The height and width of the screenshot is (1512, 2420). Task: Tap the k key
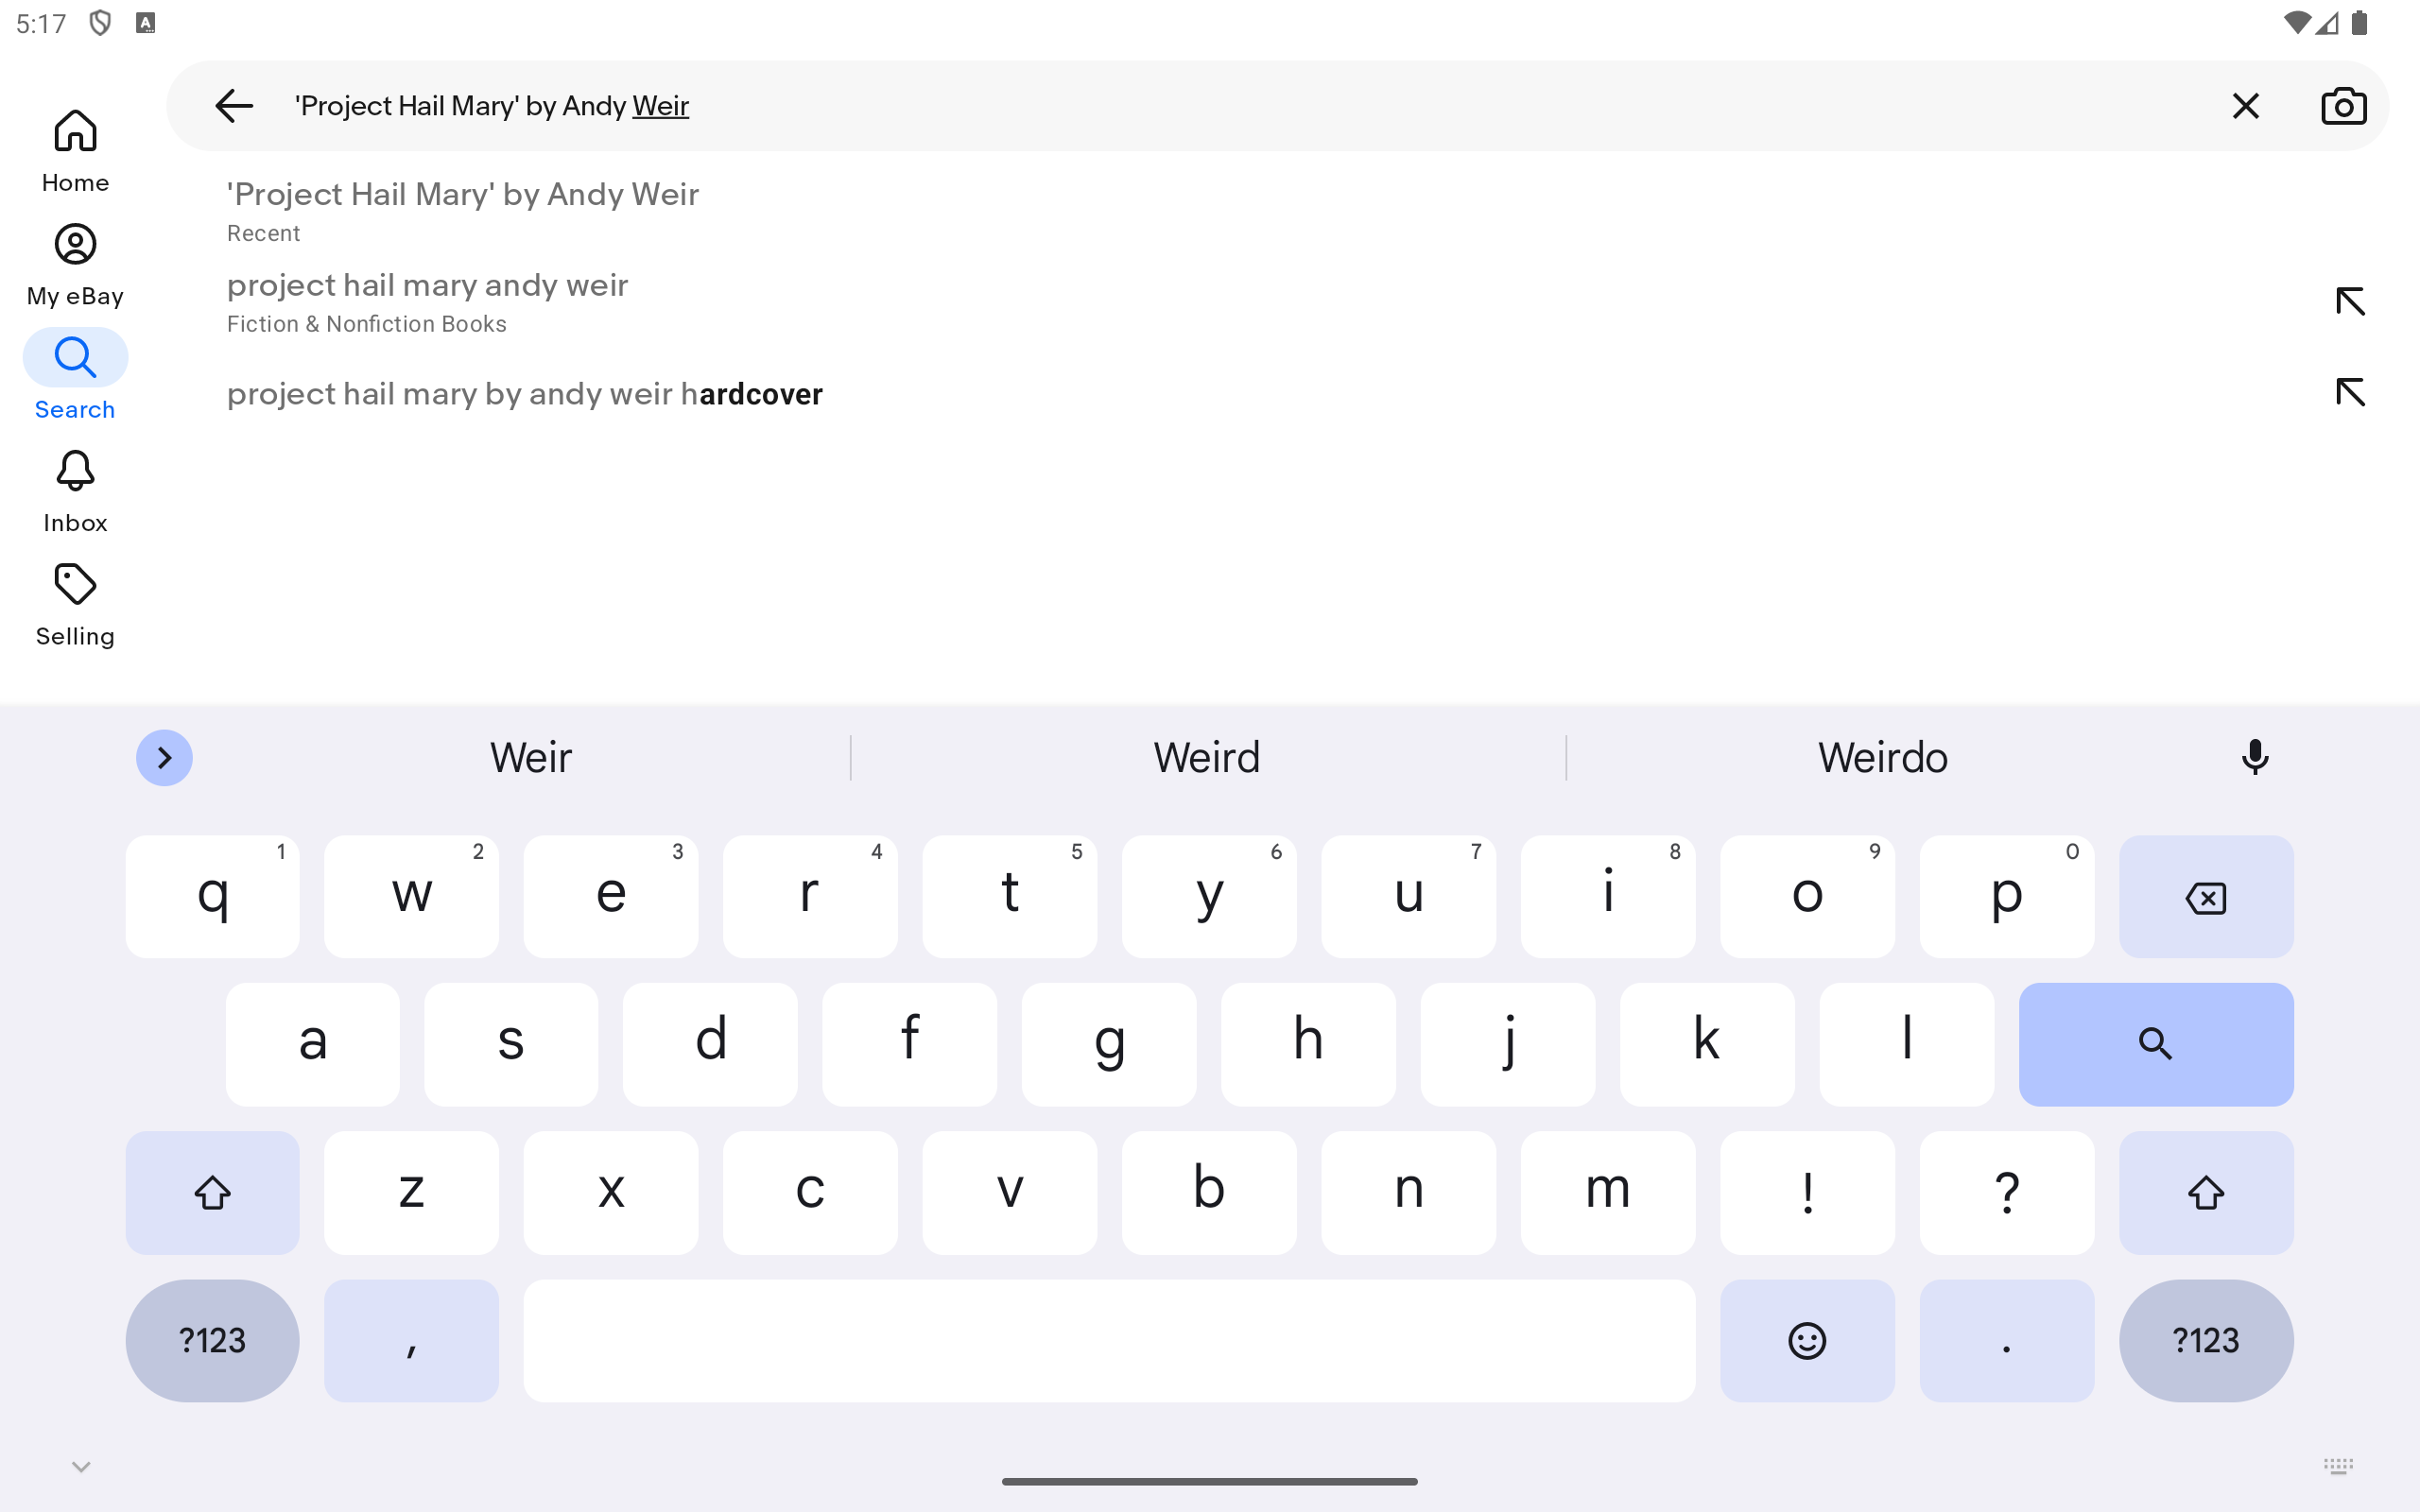click(x=1707, y=1044)
